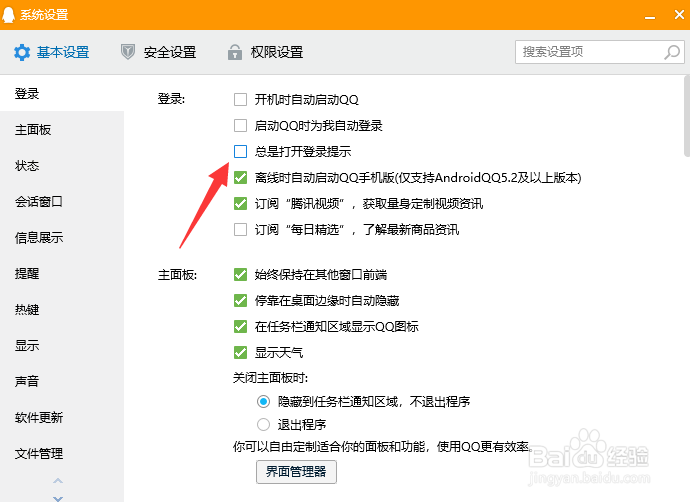Click the padlock icon for 权限设置
This screenshot has height=502, width=690.
tap(235, 52)
